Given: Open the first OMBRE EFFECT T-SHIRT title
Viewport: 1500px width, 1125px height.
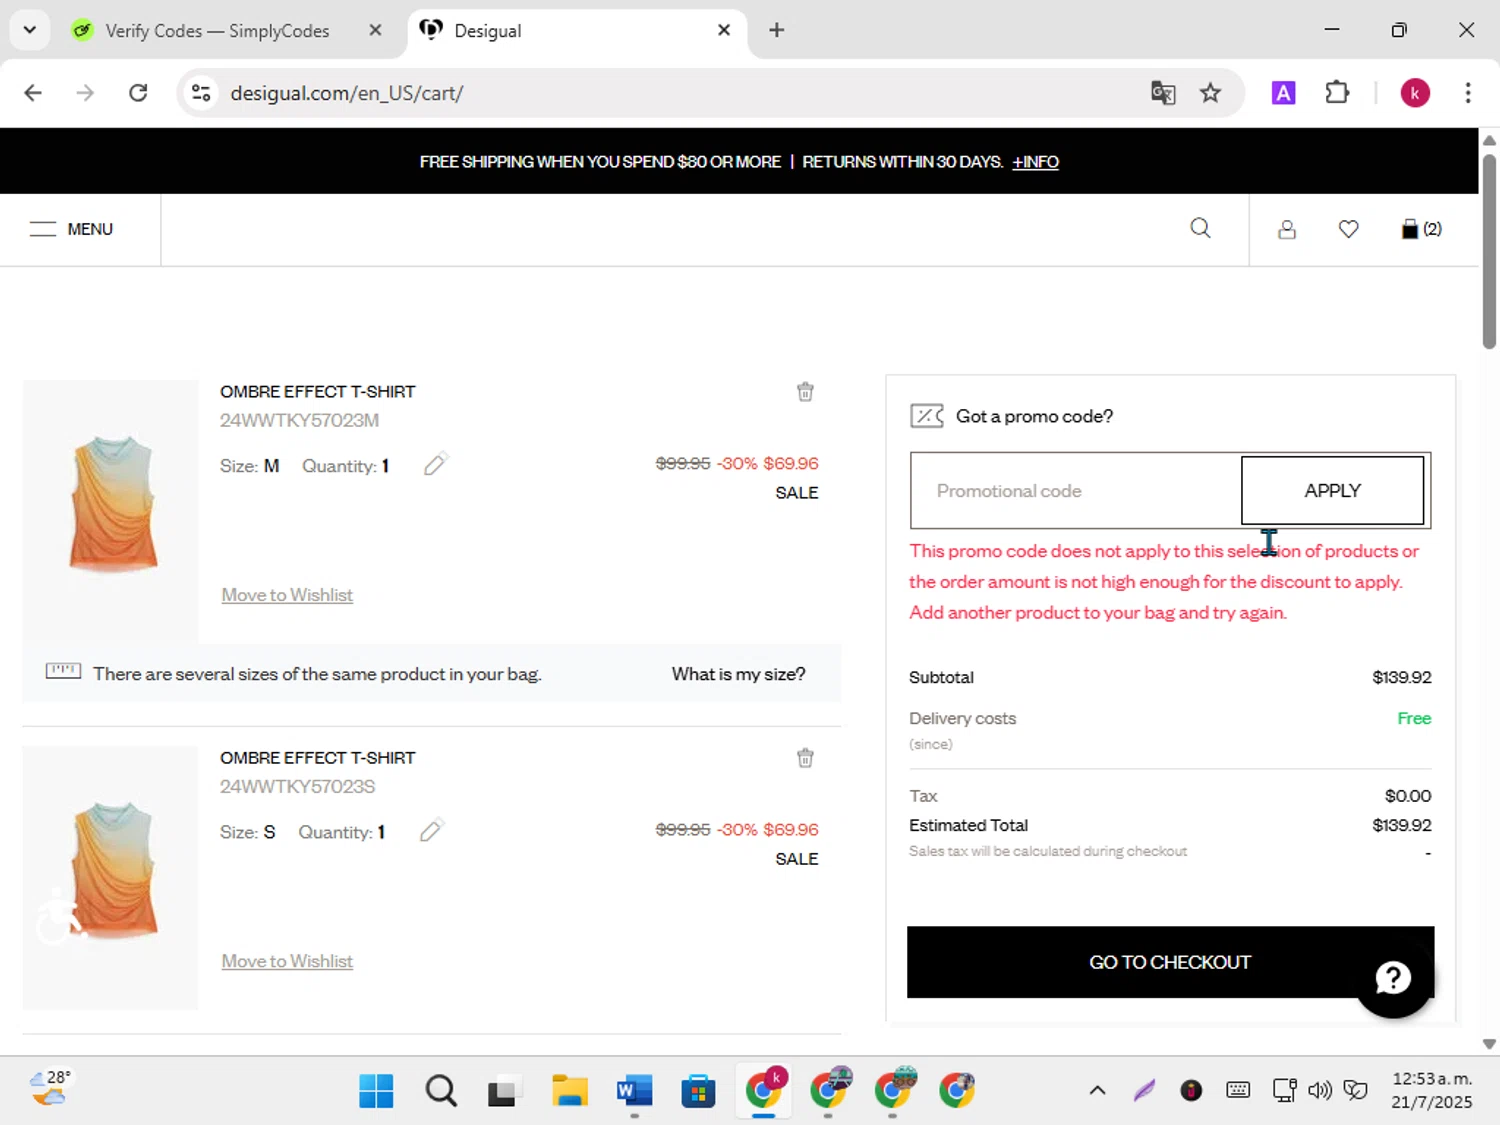Looking at the screenshot, I should [x=318, y=392].
